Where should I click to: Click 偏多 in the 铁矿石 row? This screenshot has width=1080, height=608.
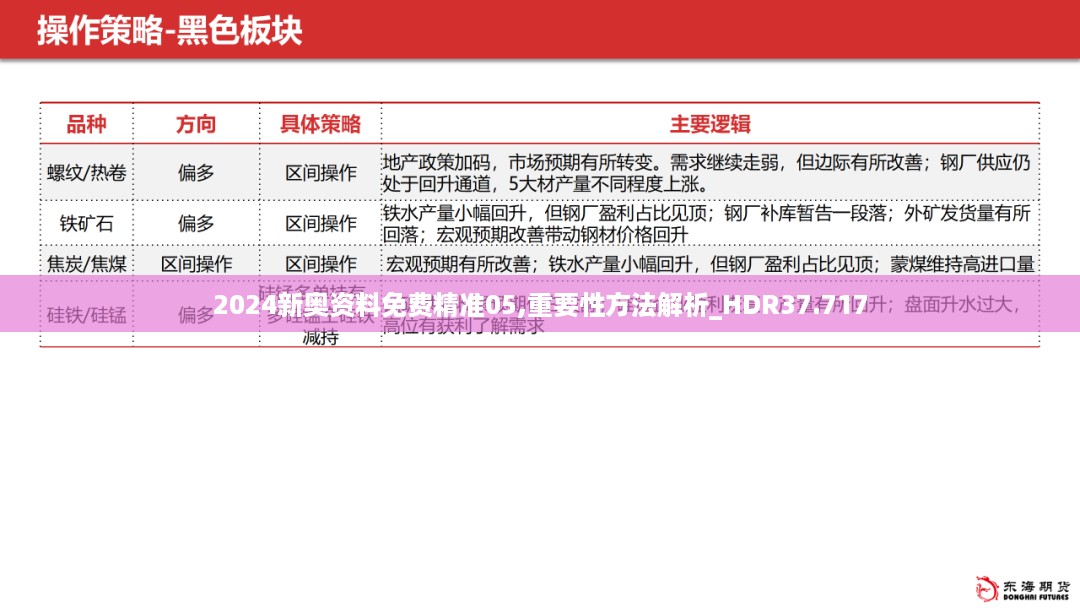coord(196,224)
